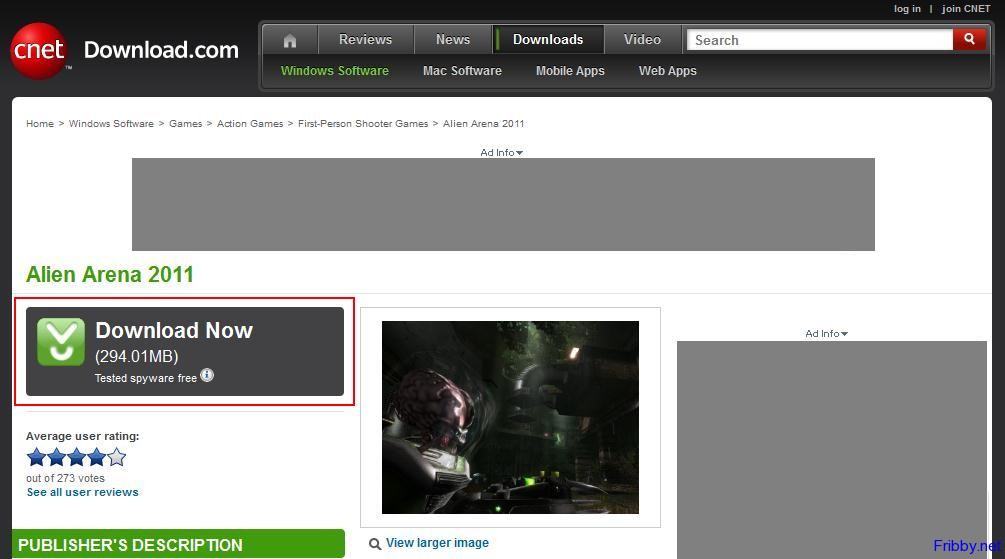Switch to the News tab
The width and height of the screenshot is (1005, 559).
tap(453, 40)
